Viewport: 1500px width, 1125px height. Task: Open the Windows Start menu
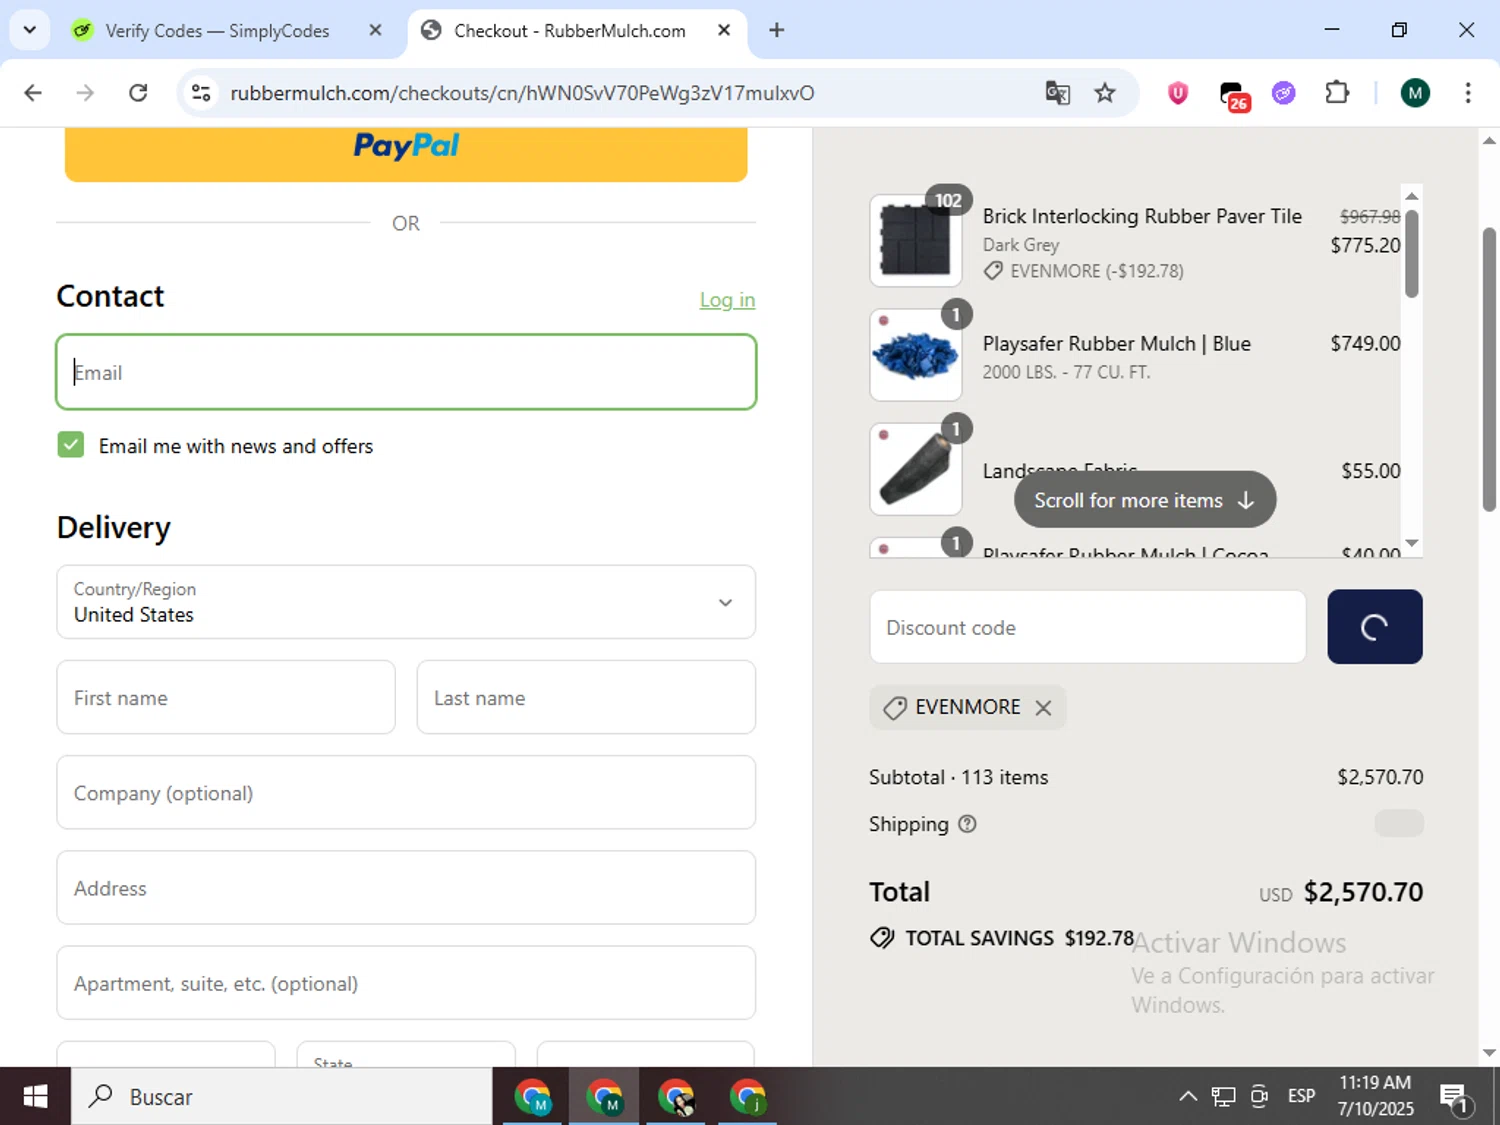(35, 1097)
